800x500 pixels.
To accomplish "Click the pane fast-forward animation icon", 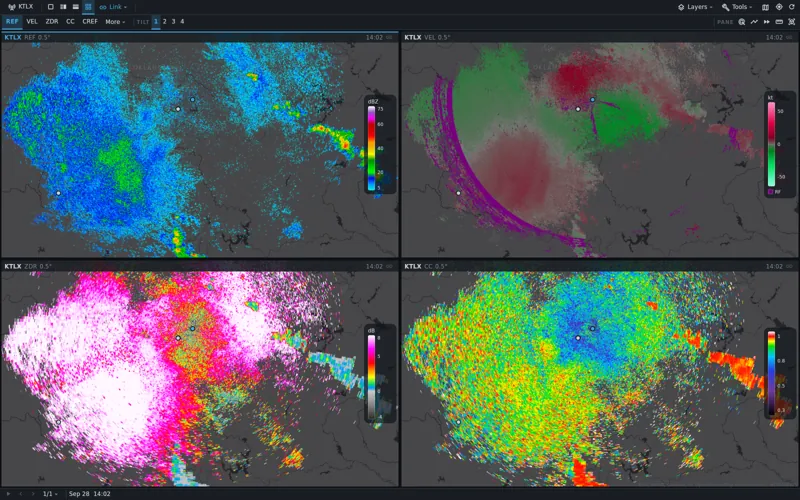I will point(766,22).
